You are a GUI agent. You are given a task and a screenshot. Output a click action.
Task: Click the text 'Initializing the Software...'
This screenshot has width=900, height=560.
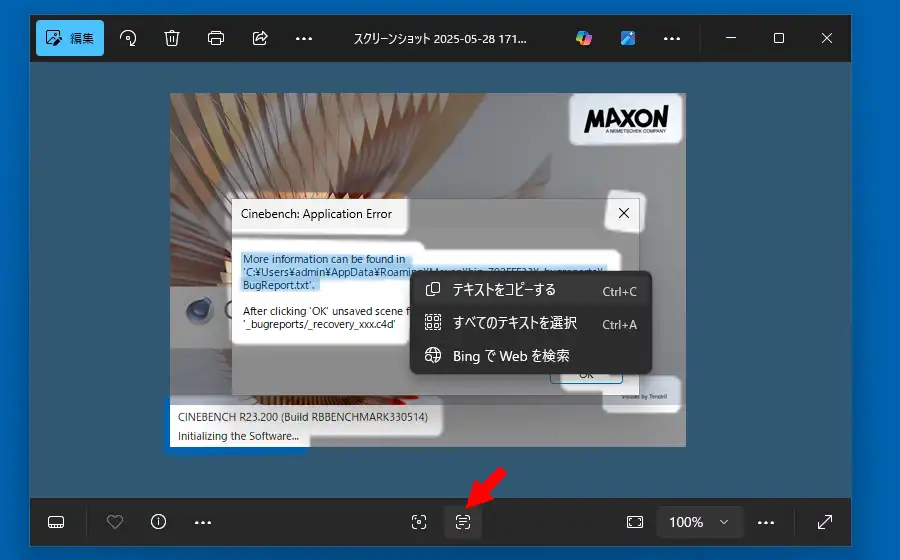click(238, 436)
